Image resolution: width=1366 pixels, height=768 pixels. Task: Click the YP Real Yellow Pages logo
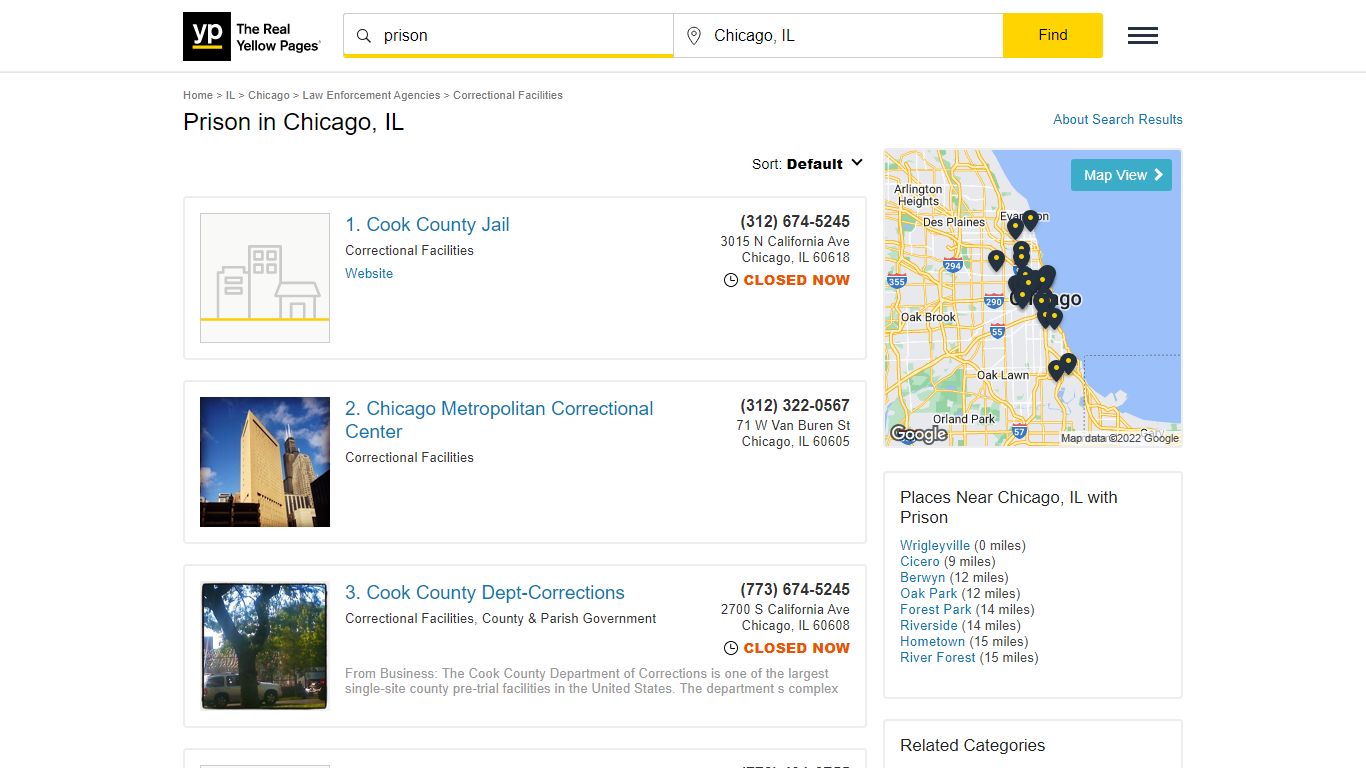point(252,36)
